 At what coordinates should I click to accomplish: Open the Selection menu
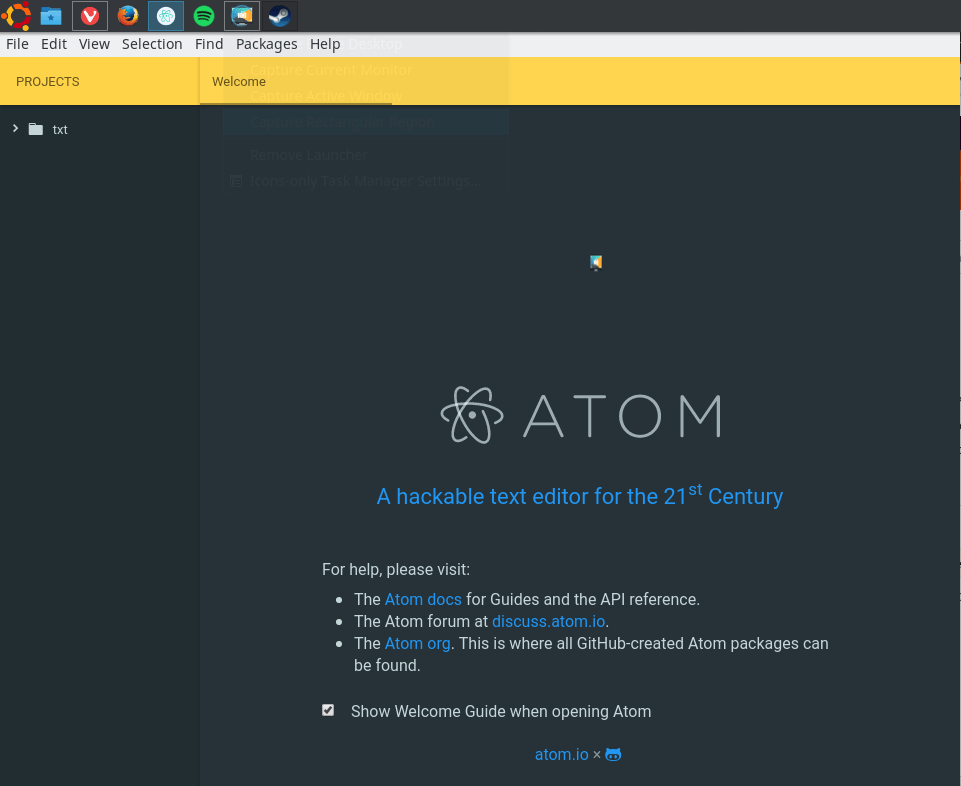click(152, 44)
